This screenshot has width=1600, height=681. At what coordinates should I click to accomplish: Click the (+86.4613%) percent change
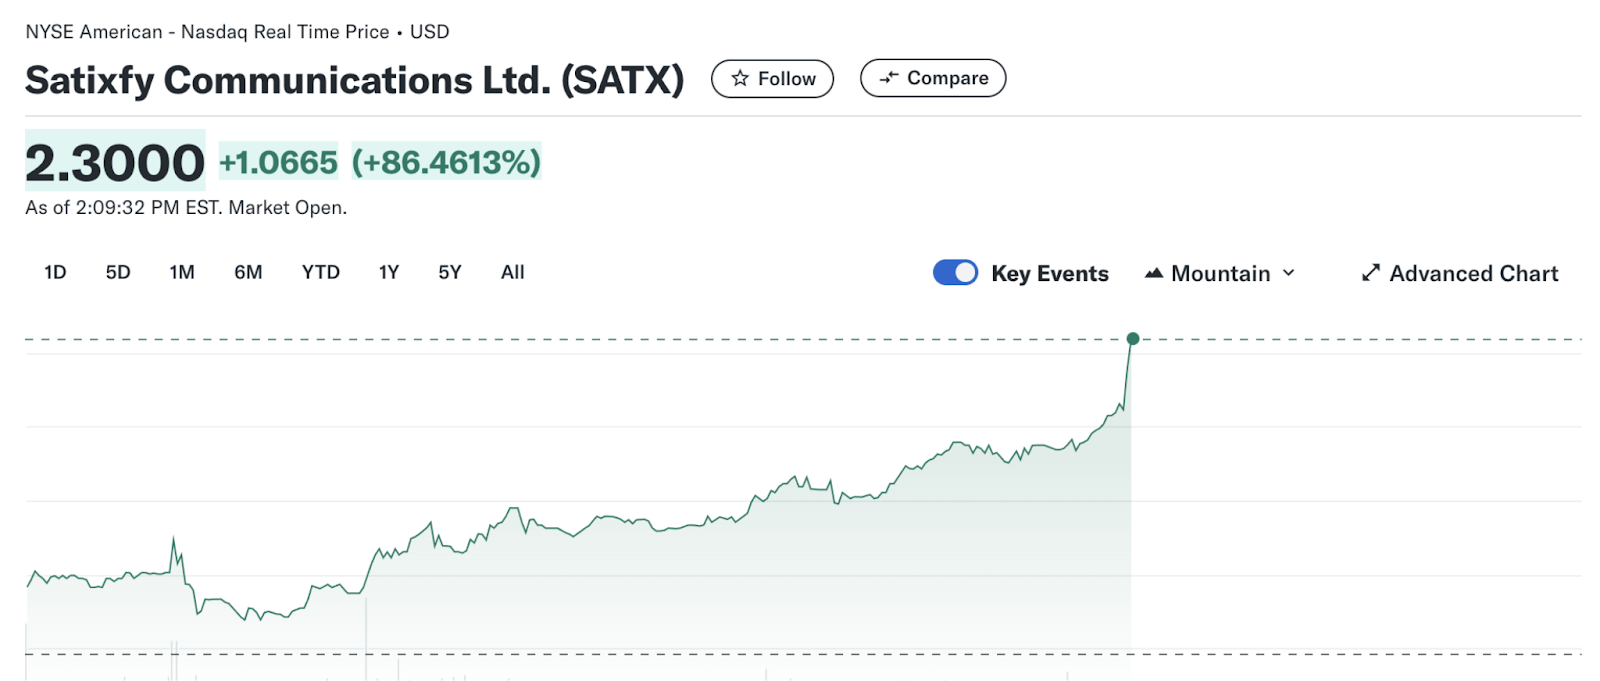[x=446, y=162]
